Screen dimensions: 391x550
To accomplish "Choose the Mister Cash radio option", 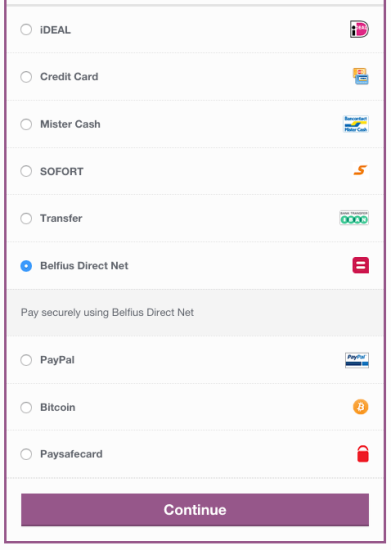I will point(26,124).
